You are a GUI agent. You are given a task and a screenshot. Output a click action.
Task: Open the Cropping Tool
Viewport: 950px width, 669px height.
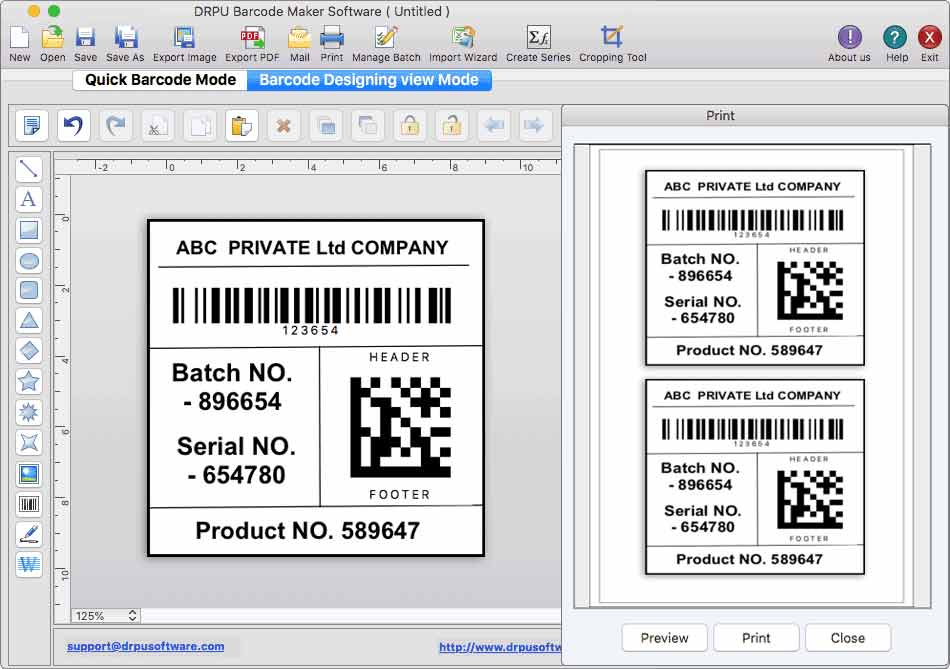click(x=612, y=44)
